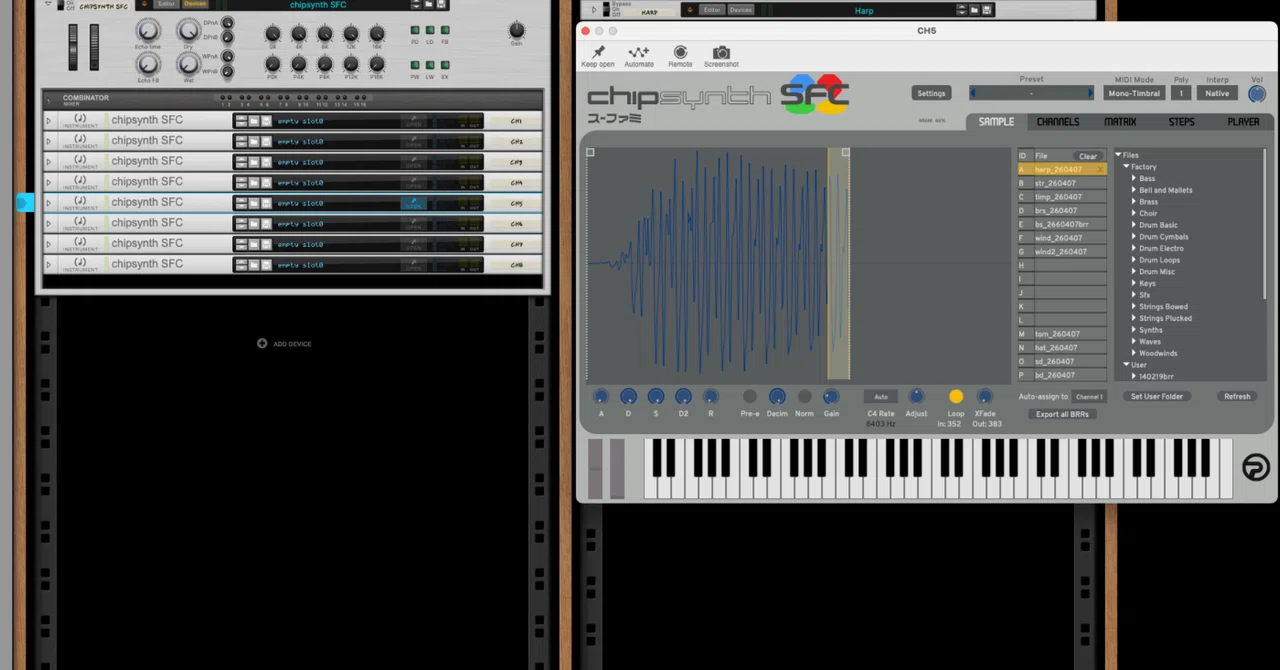This screenshot has width=1280, height=670.
Task: Switch to the SAMPLE tab
Action: [x=996, y=122]
